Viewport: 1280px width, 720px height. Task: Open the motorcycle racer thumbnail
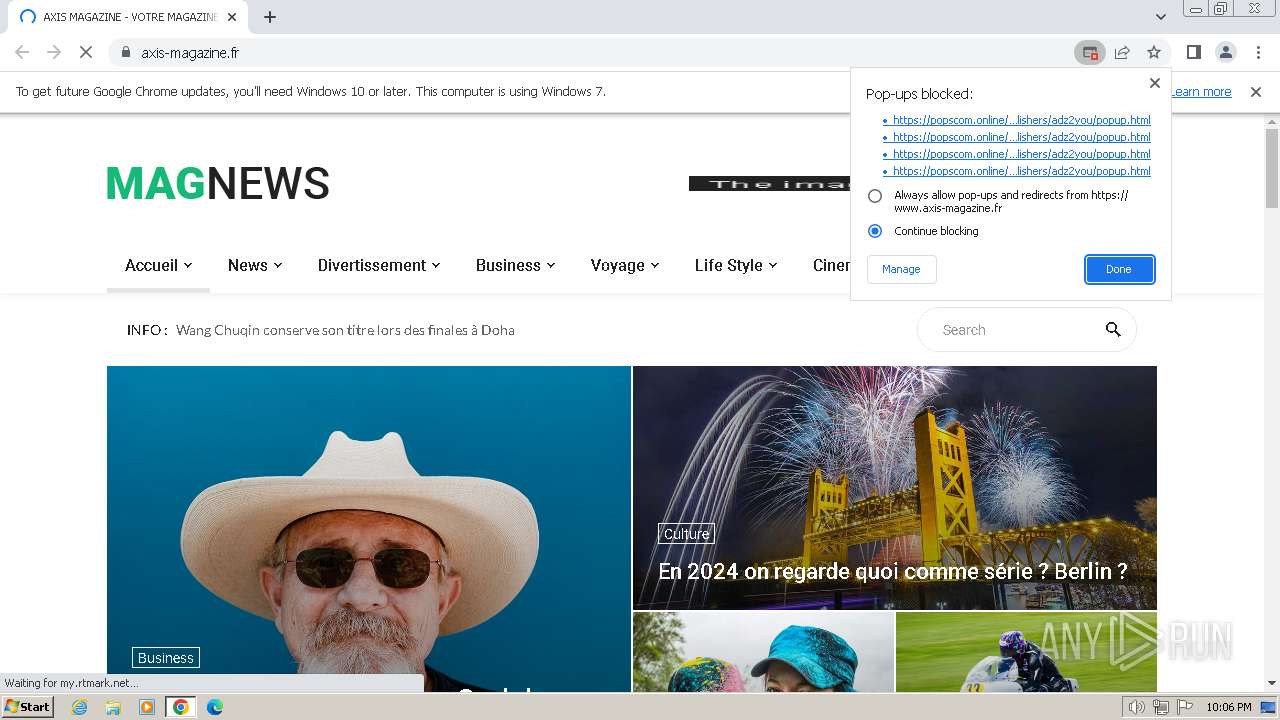click(x=1026, y=652)
